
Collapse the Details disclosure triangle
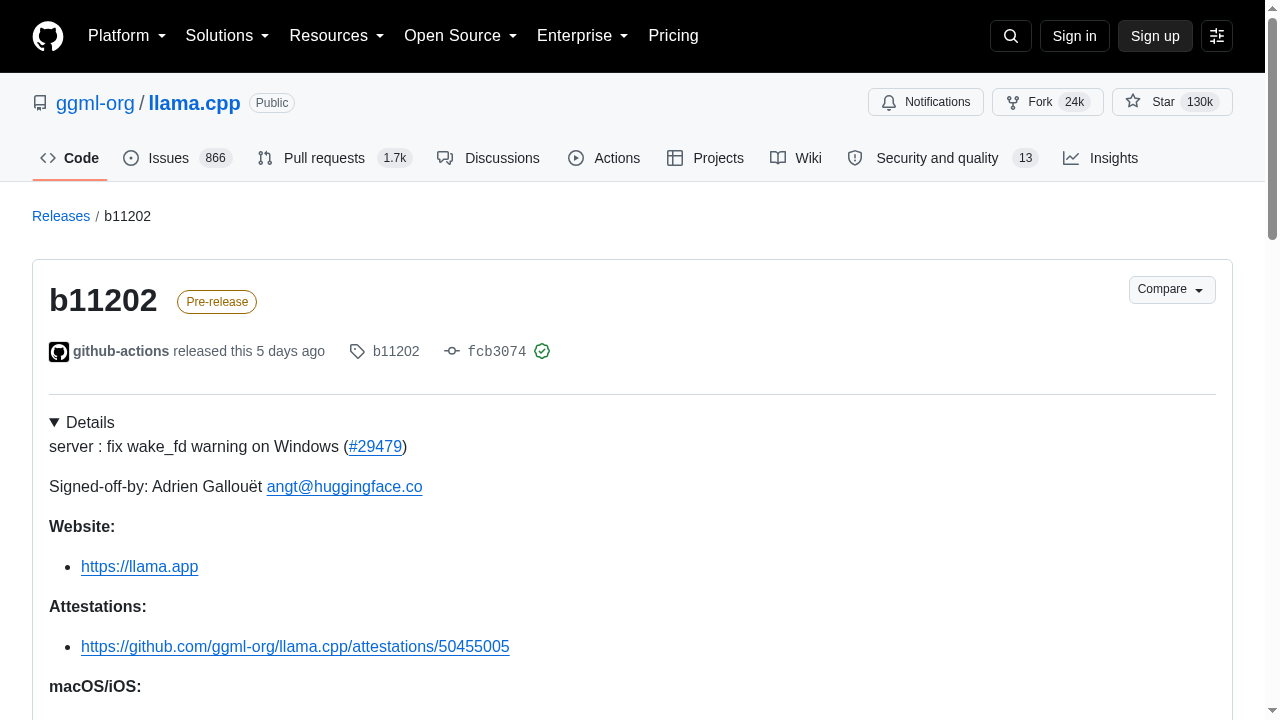[x=54, y=423]
